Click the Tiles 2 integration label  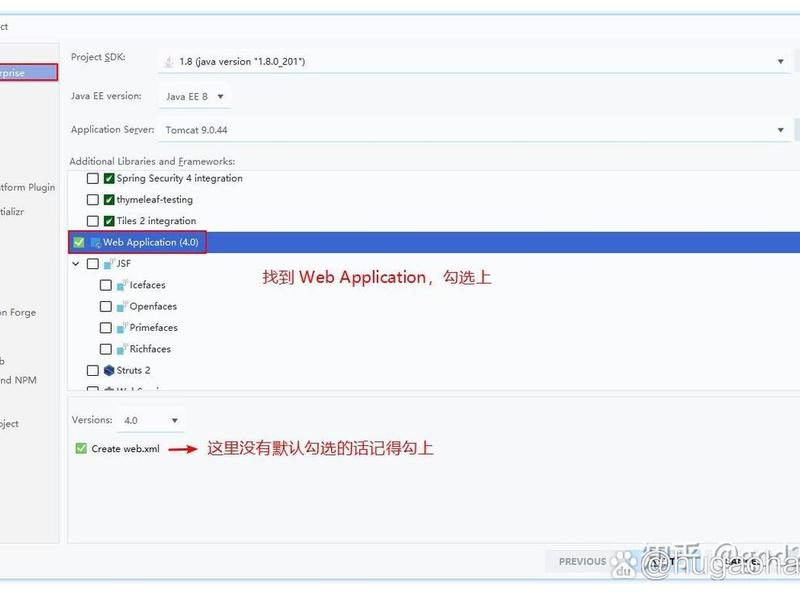click(156, 221)
